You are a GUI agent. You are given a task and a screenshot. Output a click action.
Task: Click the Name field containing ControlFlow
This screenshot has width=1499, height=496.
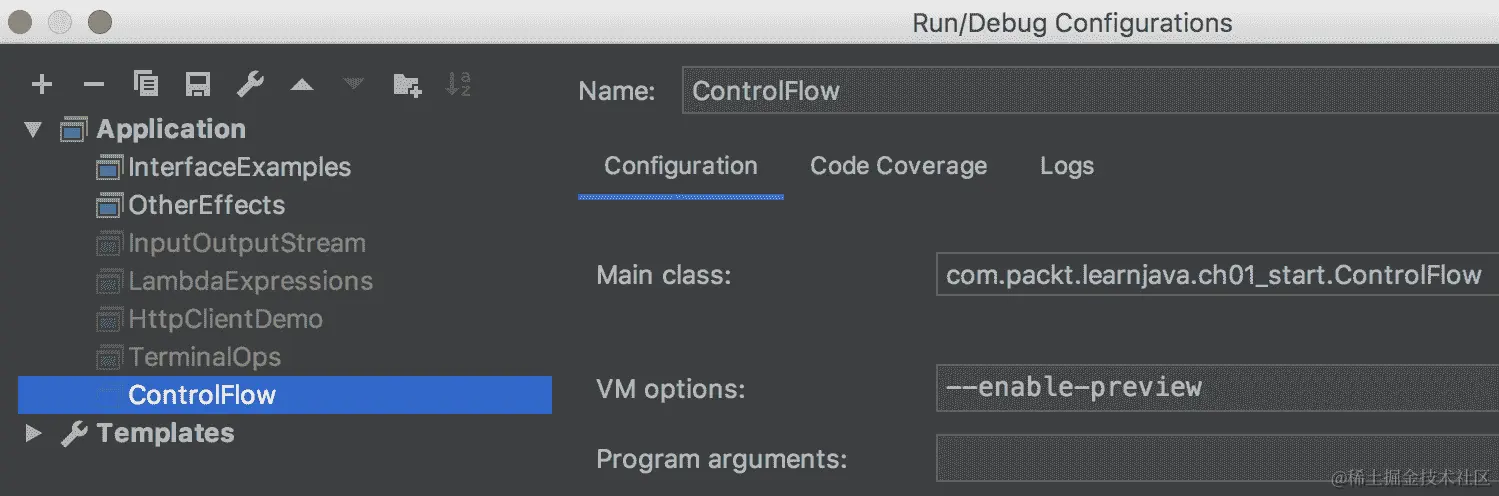click(x=1080, y=91)
